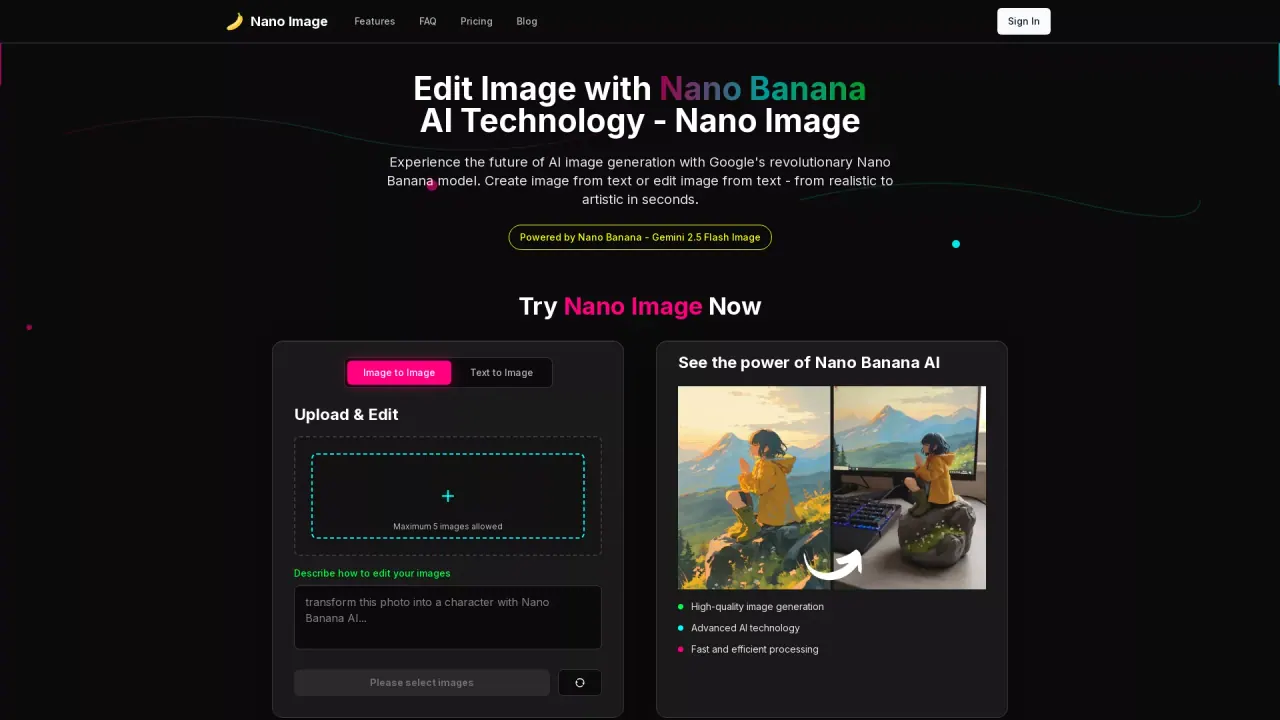Select the Image to Image tab
This screenshot has width=1280, height=720.
(399, 373)
